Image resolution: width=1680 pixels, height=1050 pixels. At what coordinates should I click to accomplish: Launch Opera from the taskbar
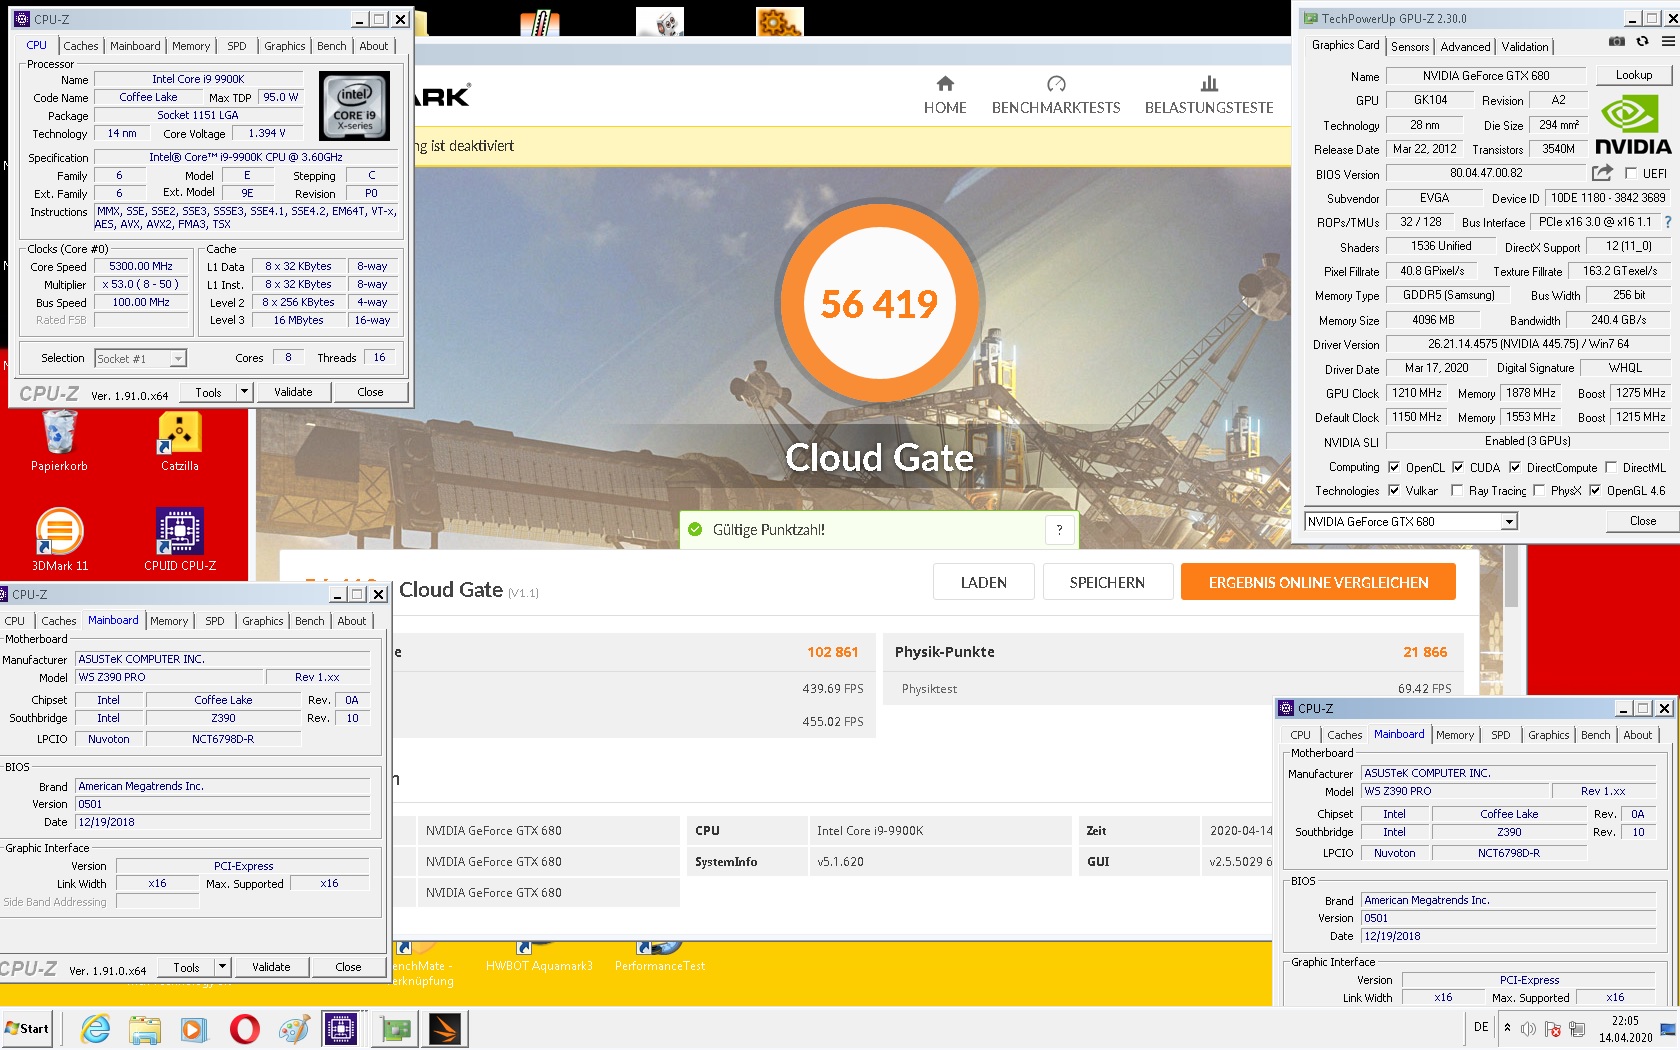[x=244, y=1029]
